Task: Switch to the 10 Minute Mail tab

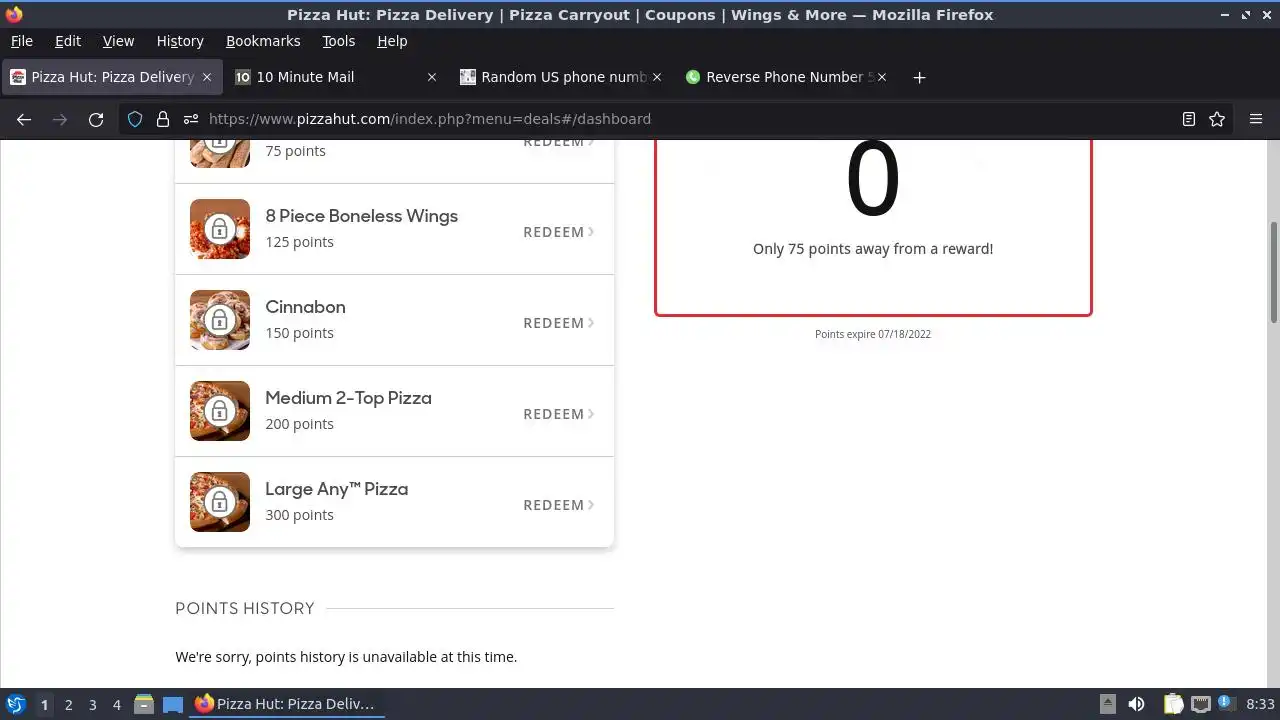Action: coord(337,77)
